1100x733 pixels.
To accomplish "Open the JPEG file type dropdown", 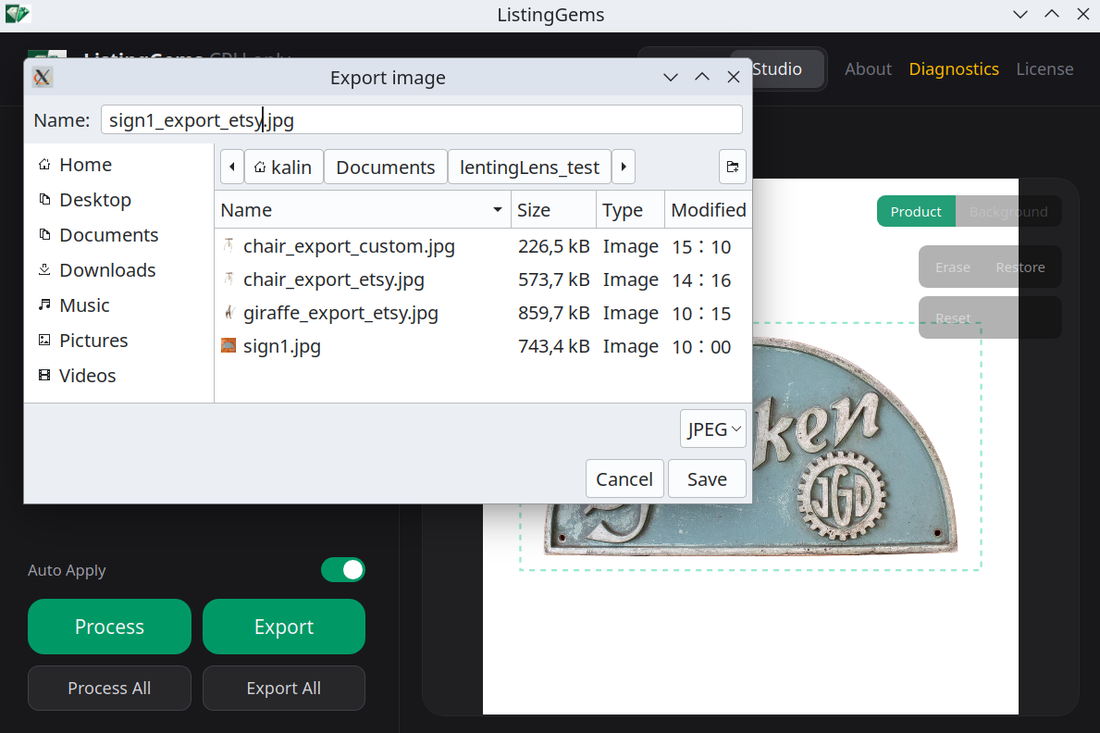I will click(x=713, y=429).
